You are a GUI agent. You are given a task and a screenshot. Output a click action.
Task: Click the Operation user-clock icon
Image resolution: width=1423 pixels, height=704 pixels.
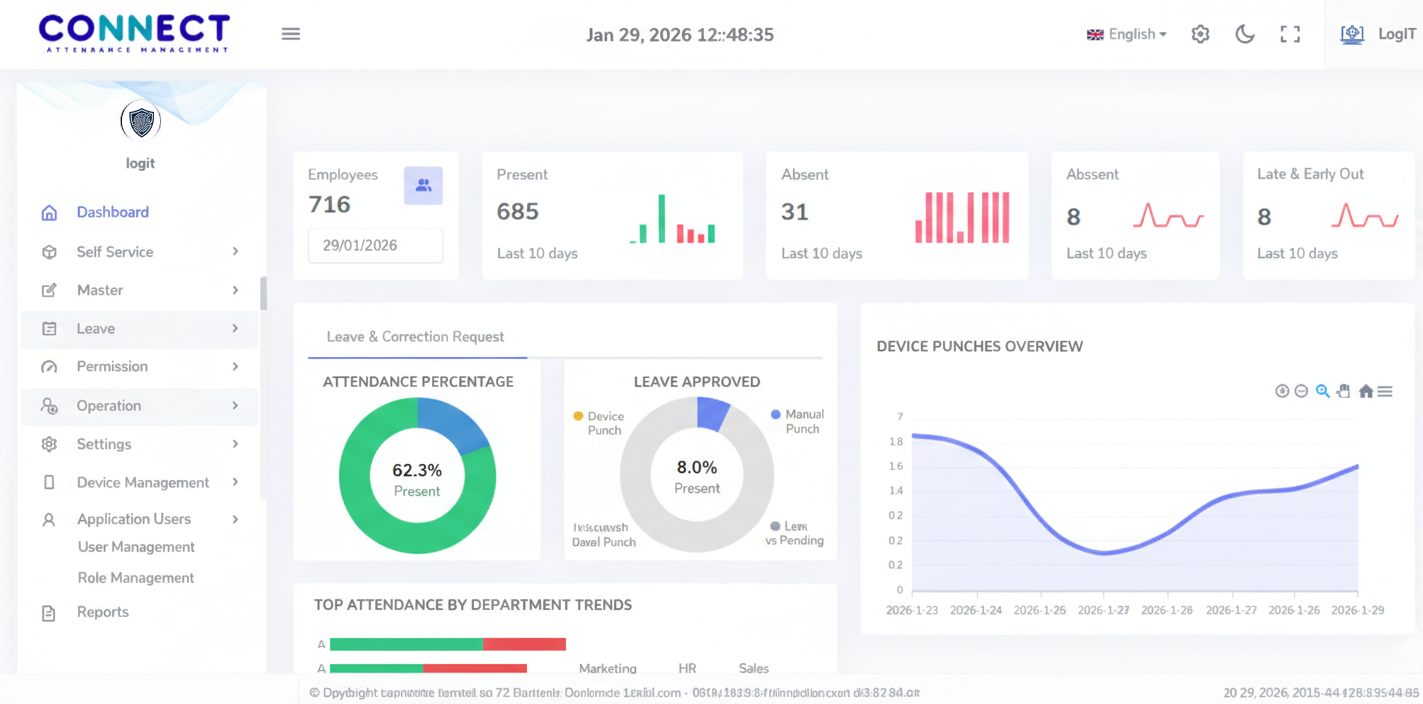49,406
